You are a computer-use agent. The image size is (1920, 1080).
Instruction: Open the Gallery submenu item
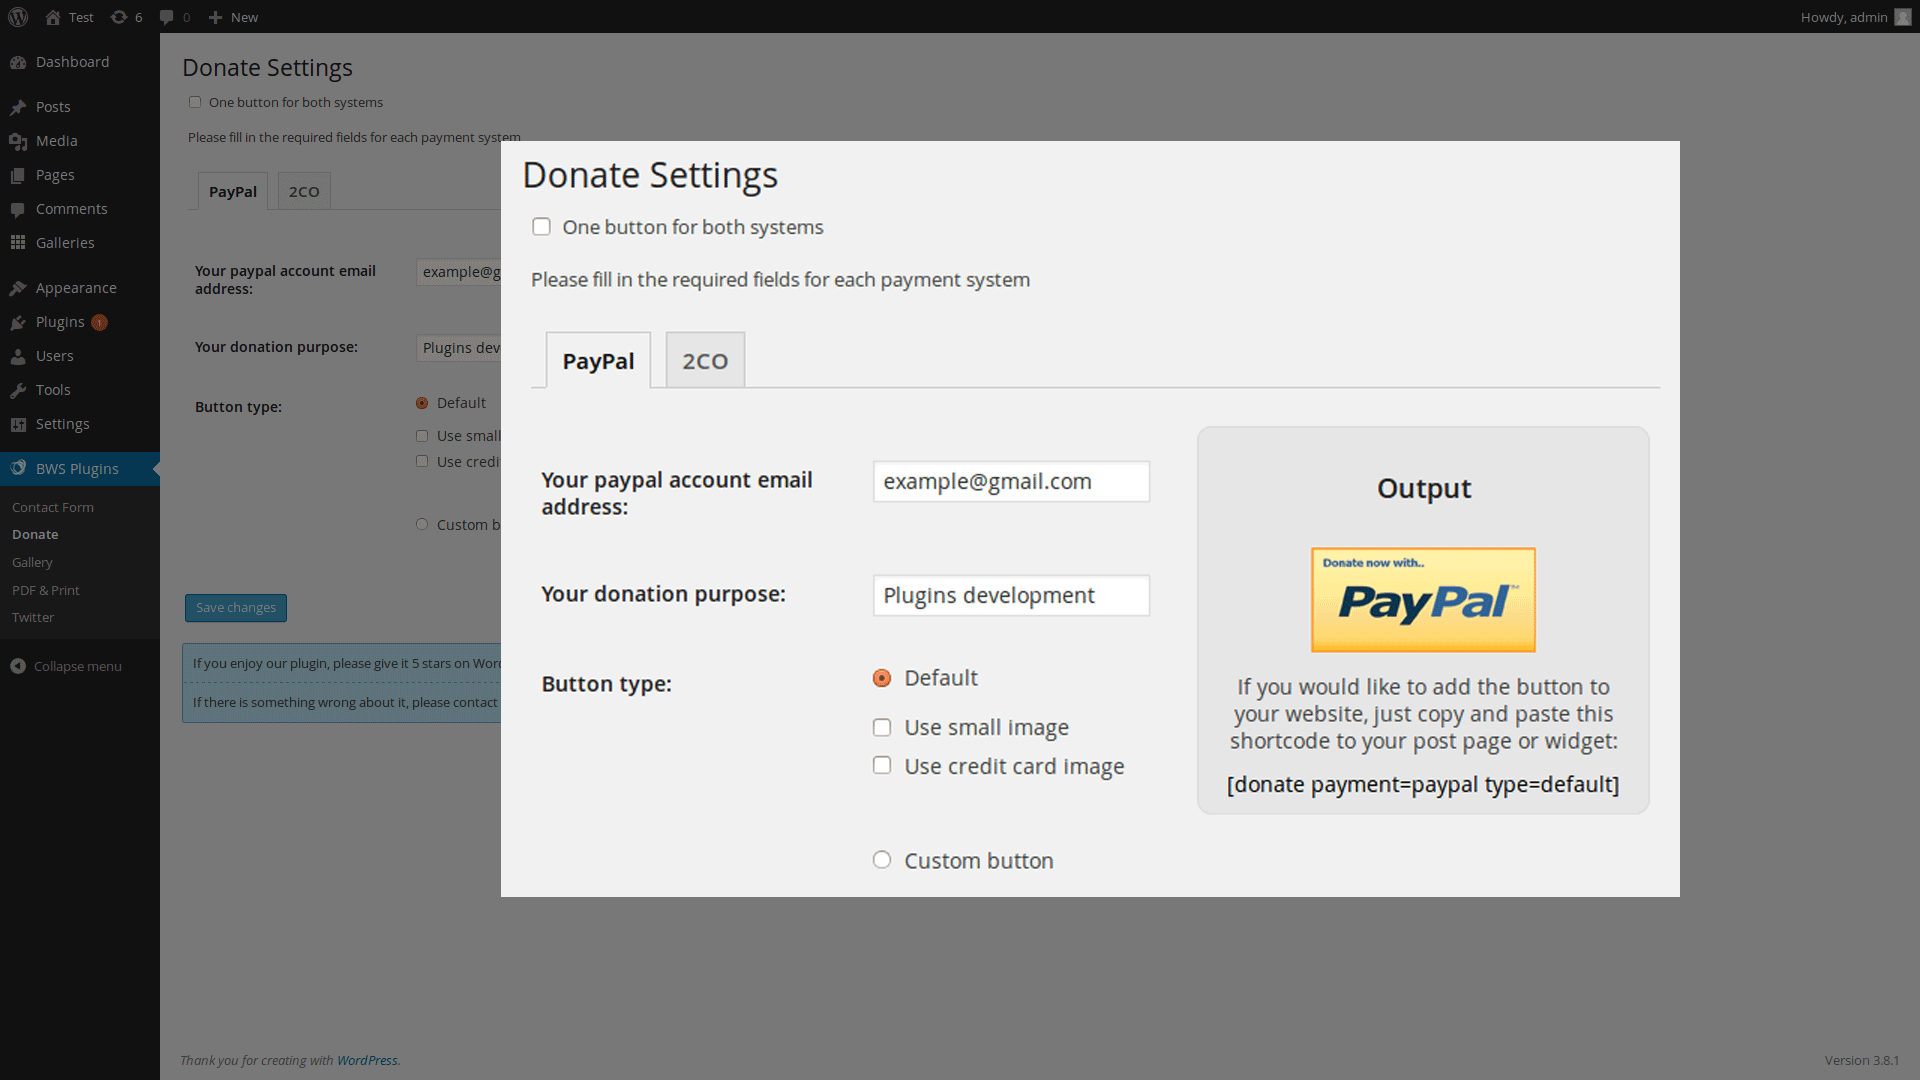pos(32,562)
